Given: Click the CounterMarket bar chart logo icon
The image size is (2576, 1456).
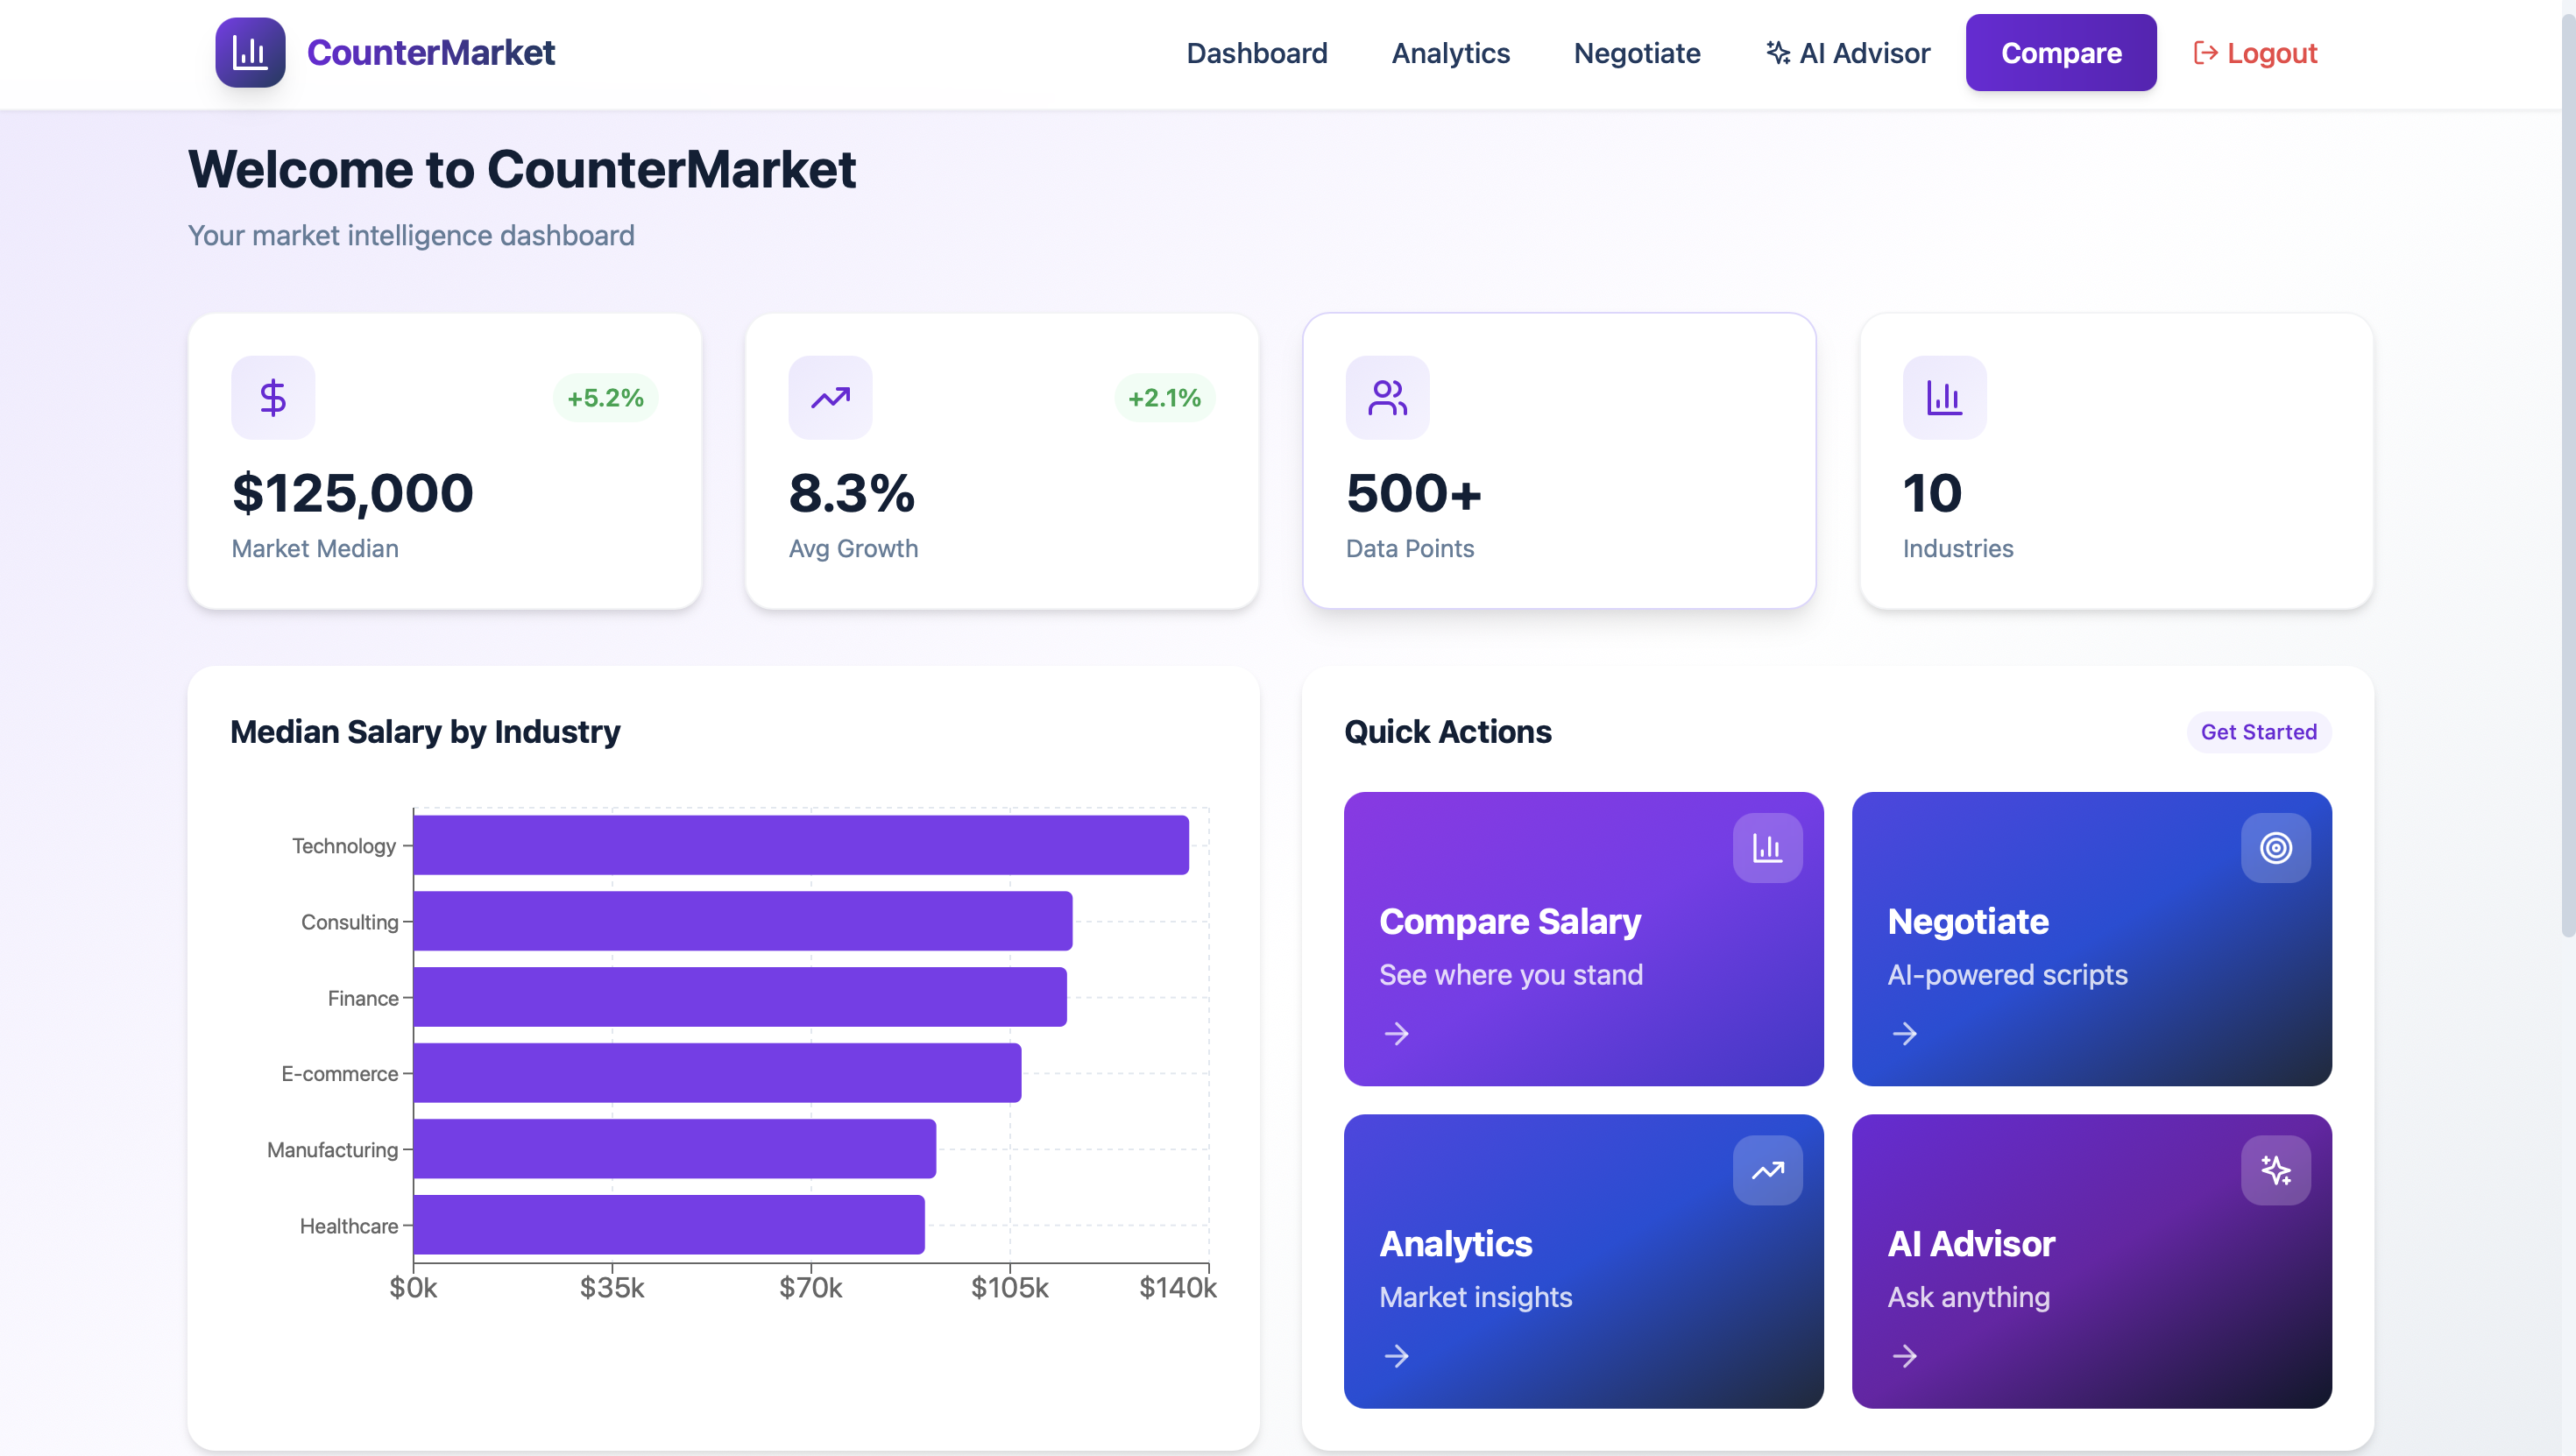Looking at the screenshot, I should tap(250, 53).
